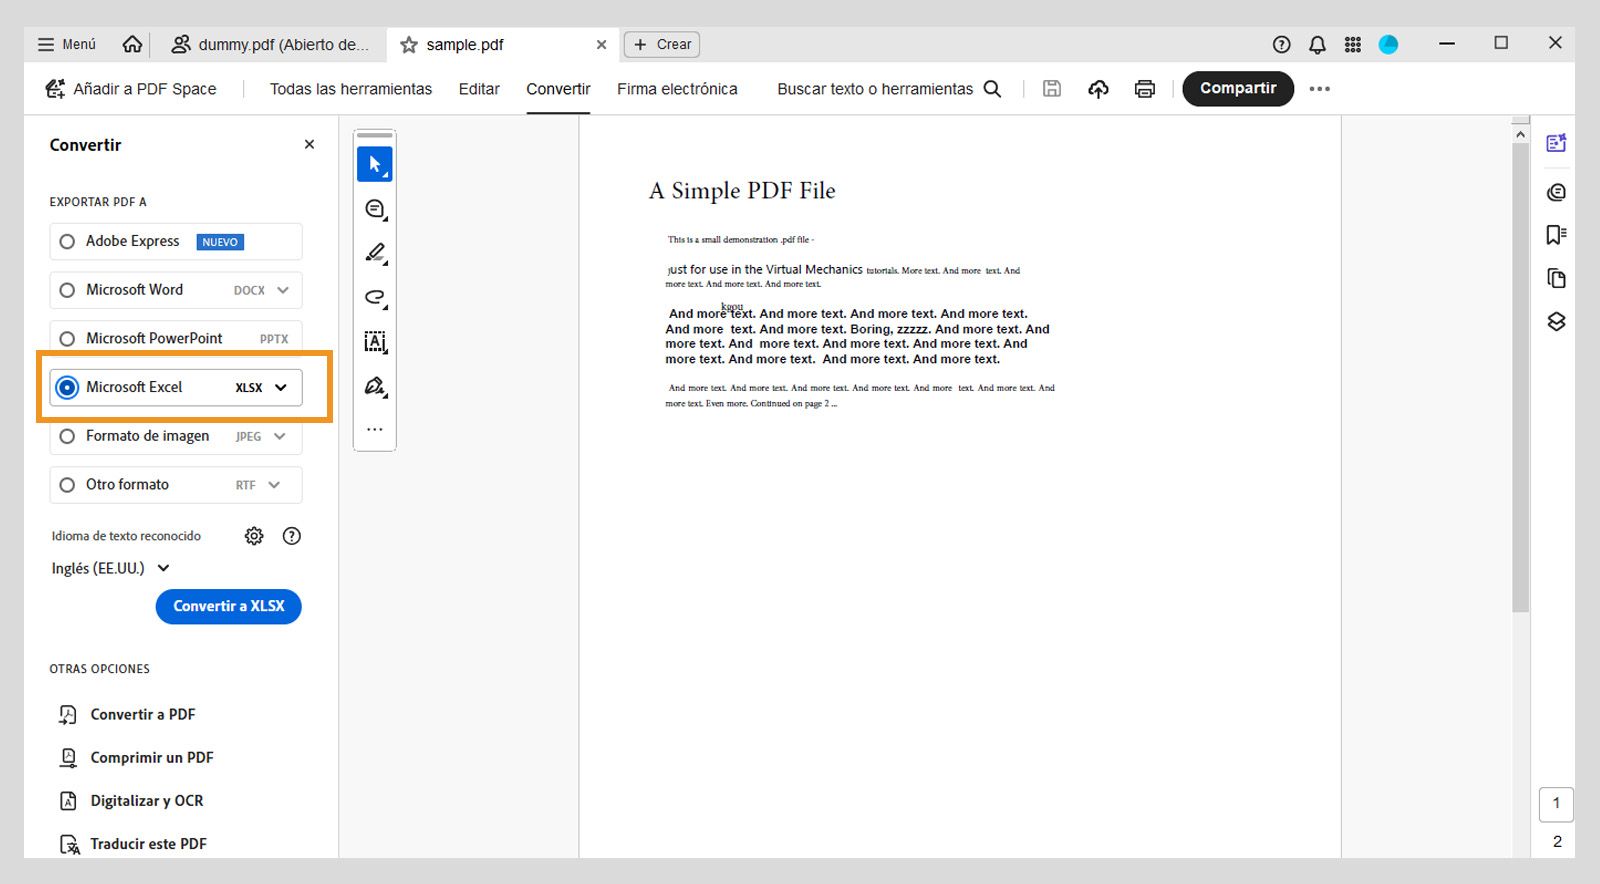Select Microsoft PowerPoint radio option
1600x884 pixels.
(x=67, y=339)
